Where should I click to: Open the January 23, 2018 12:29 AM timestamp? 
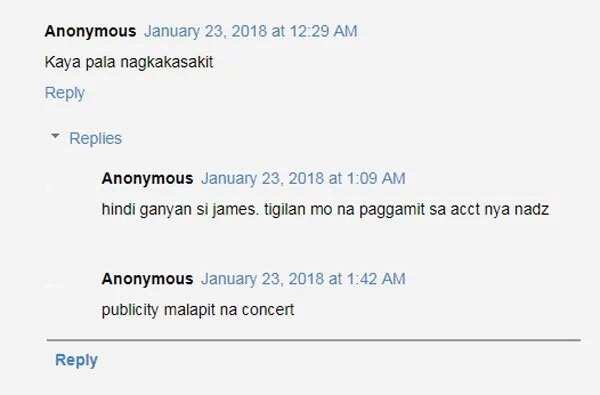pos(251,31)
